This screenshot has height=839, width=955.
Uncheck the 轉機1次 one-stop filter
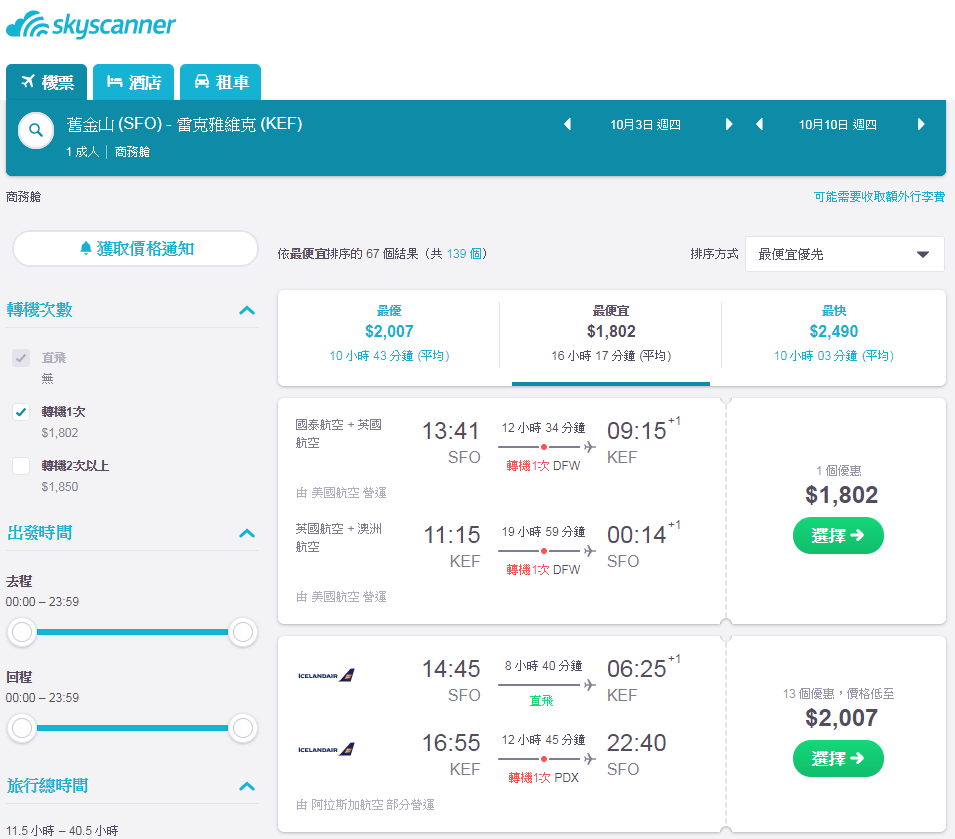pyautogui.click(x=21, y=412)
